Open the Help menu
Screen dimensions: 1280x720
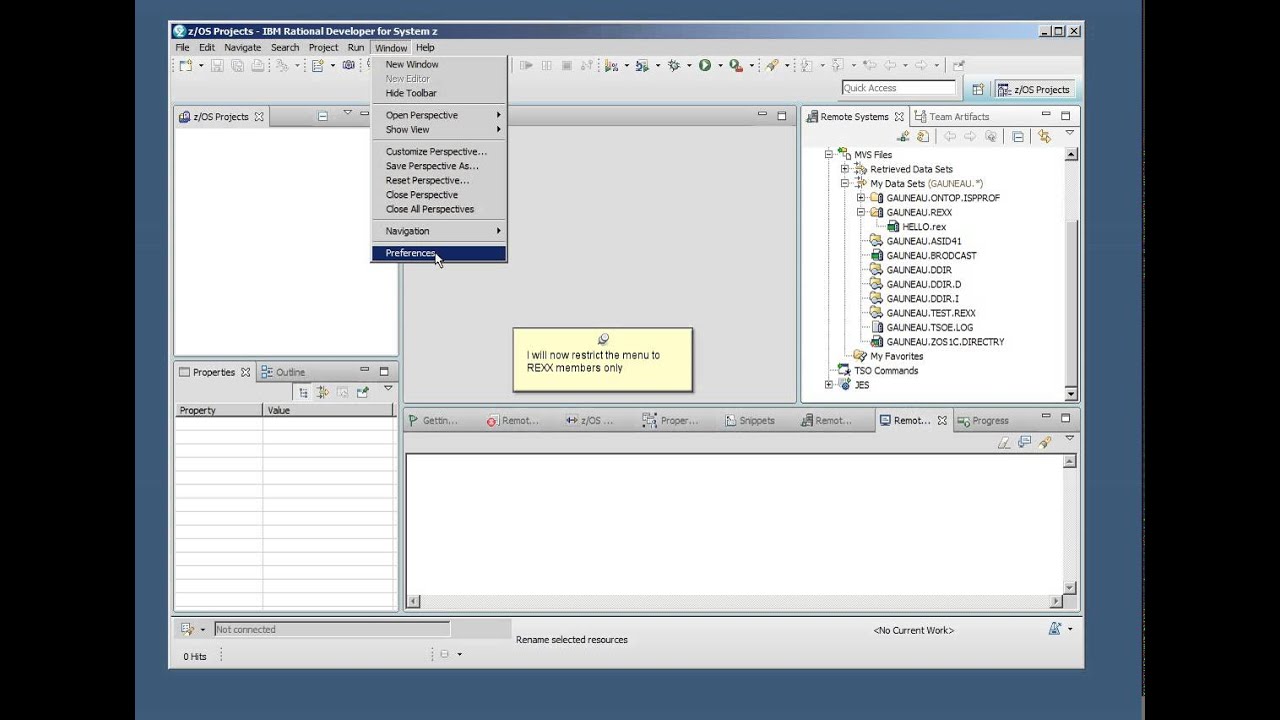tap(425, 47)
